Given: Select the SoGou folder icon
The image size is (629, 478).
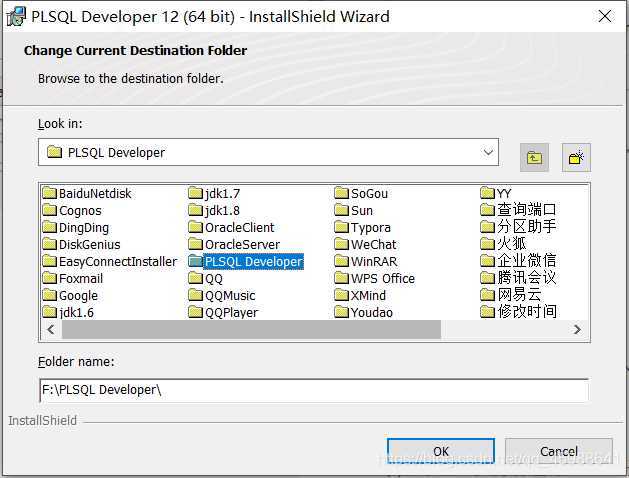Looking at the screenshot, I should (x=342, y=193).
